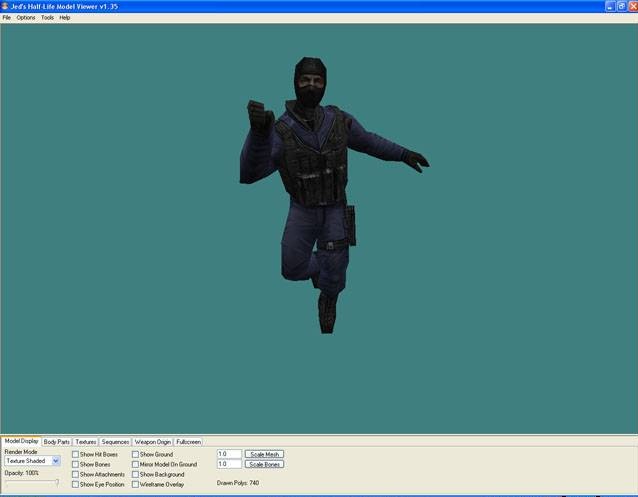Switch to the Model Display tab
The width and height of the screenshot is (638, 497).
[x=21, y=441]
